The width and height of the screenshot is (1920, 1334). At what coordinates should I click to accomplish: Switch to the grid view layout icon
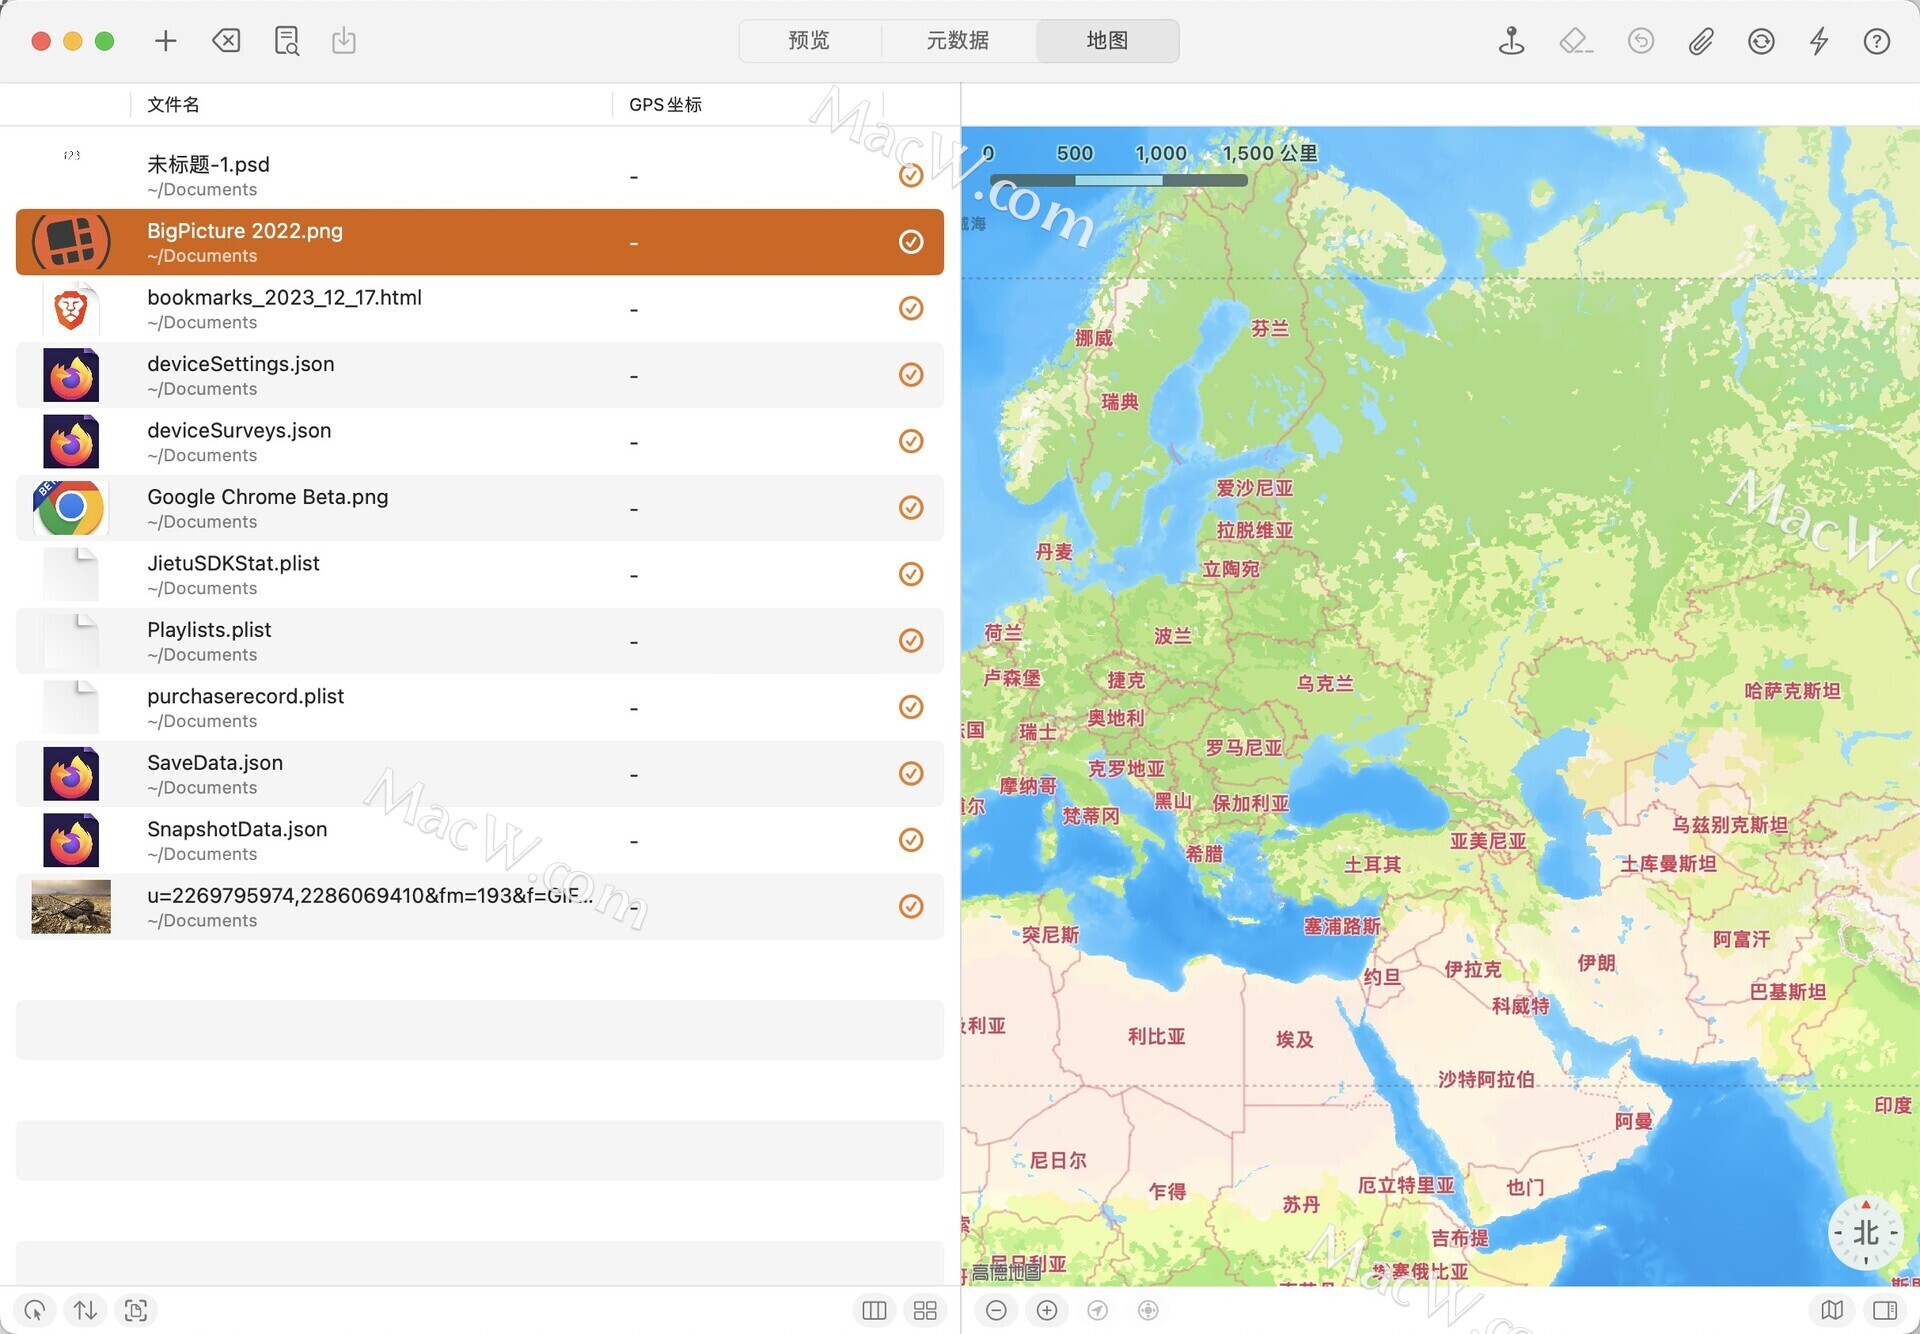(x=925, y=1310)
